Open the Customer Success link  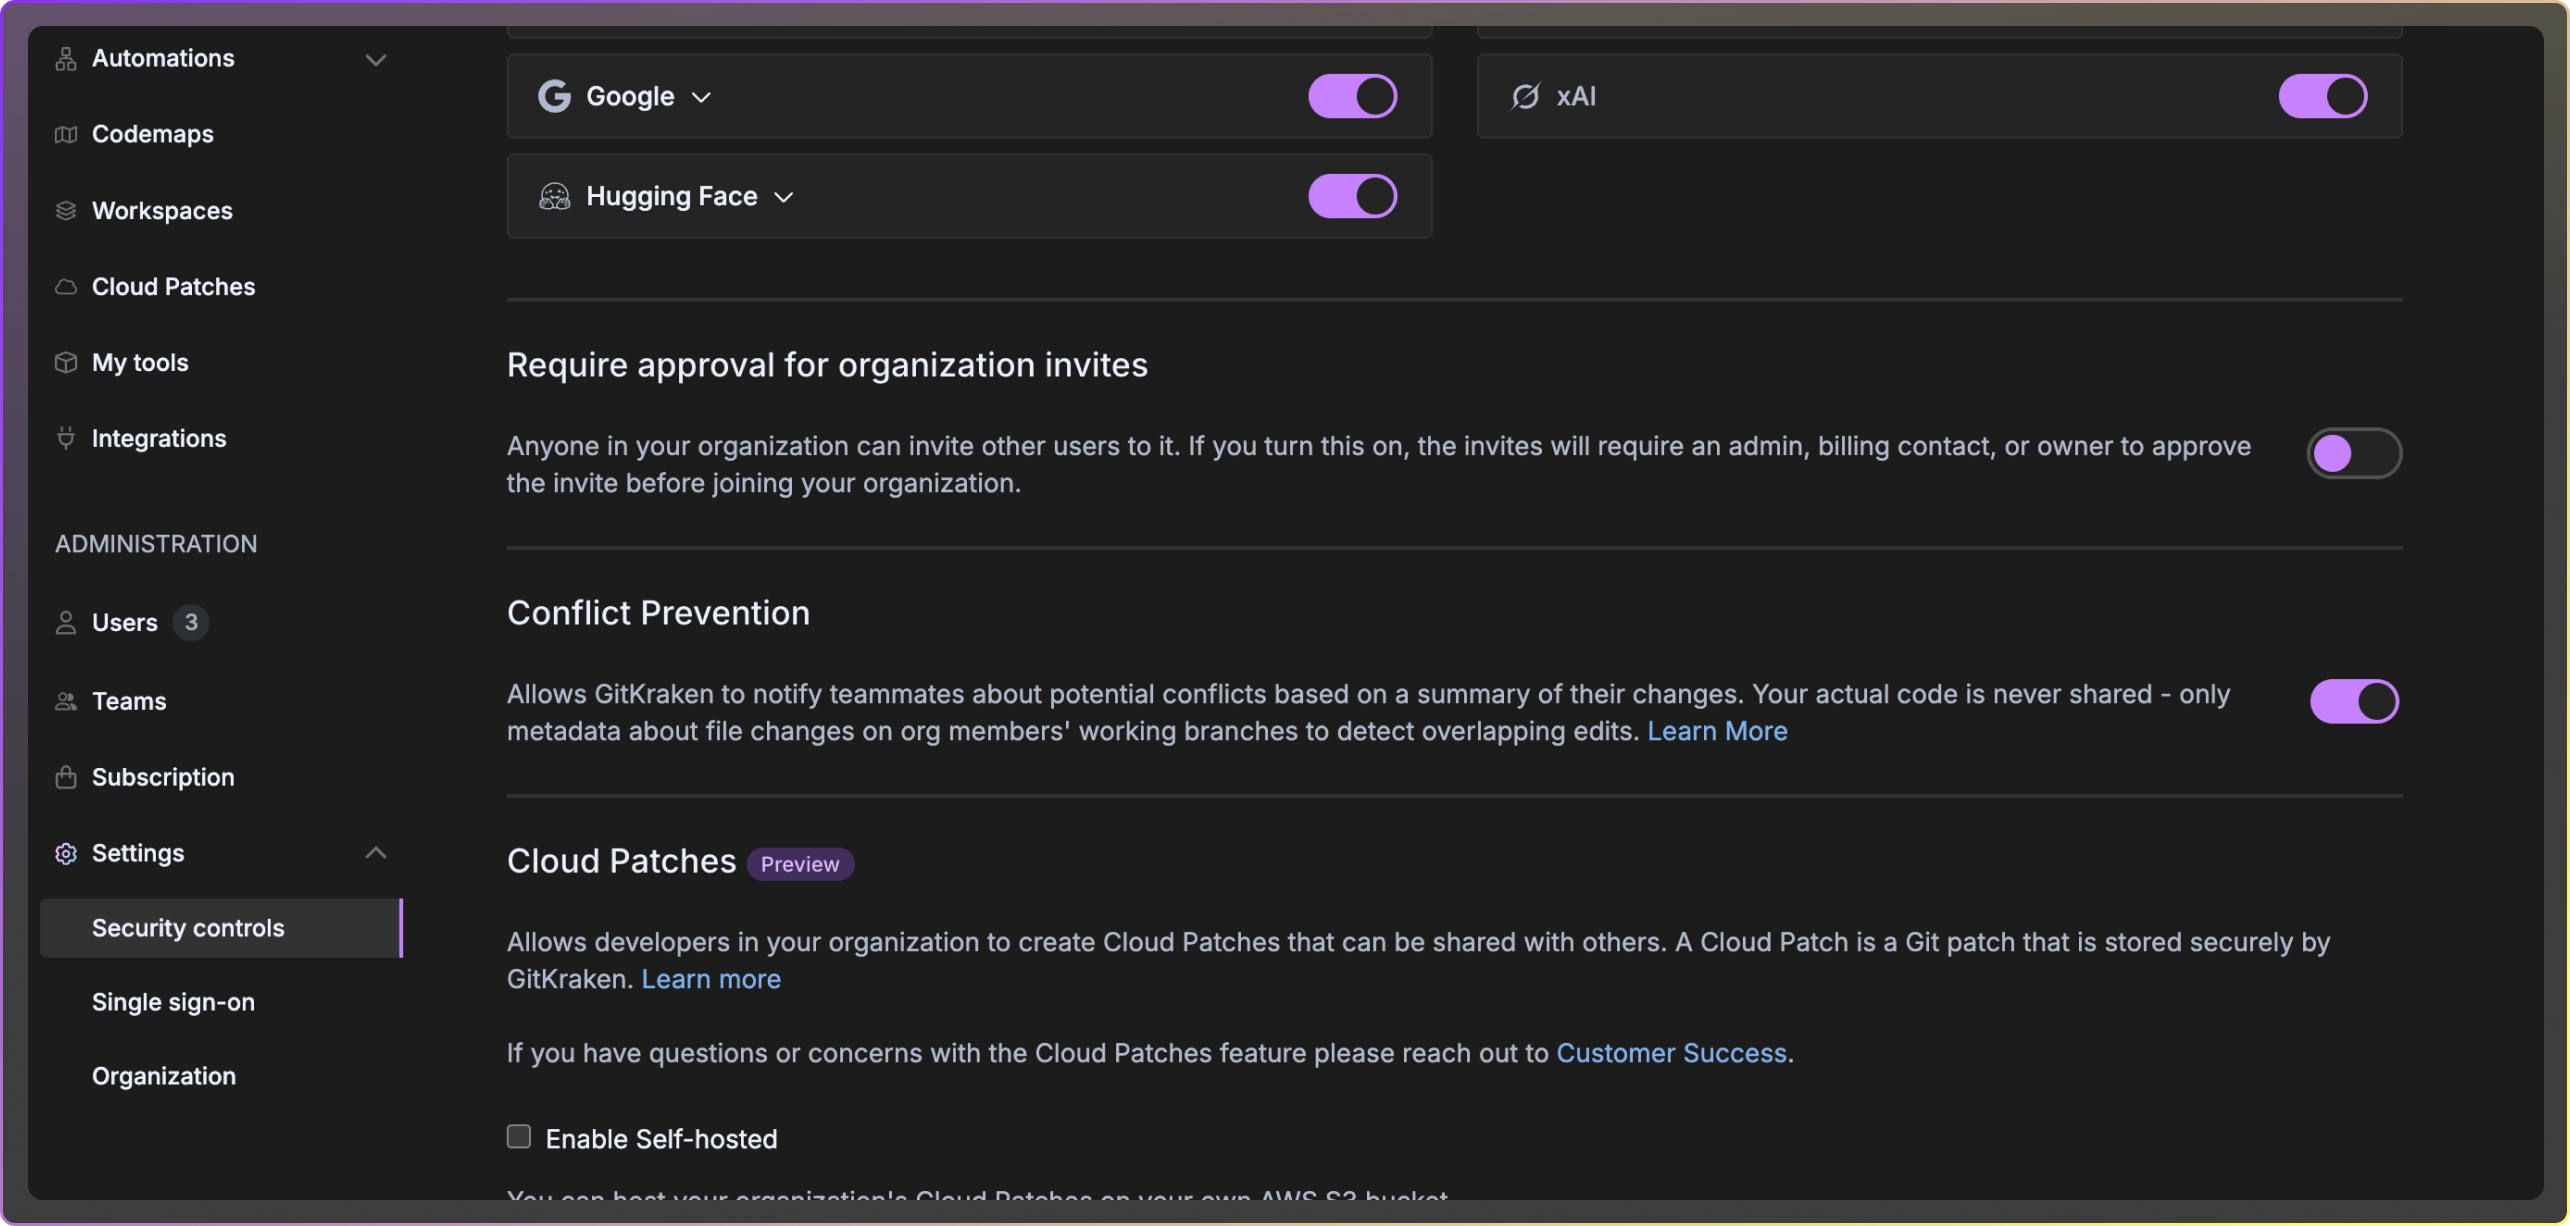(1672, 1052)
